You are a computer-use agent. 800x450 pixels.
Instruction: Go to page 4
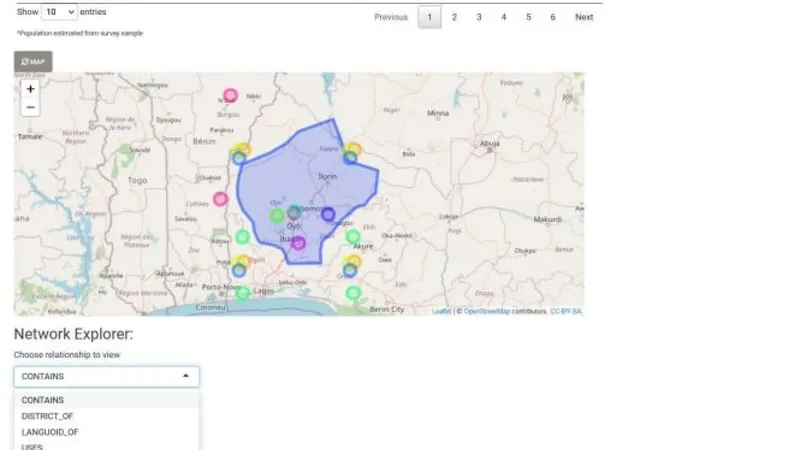[x=504, y=17]
